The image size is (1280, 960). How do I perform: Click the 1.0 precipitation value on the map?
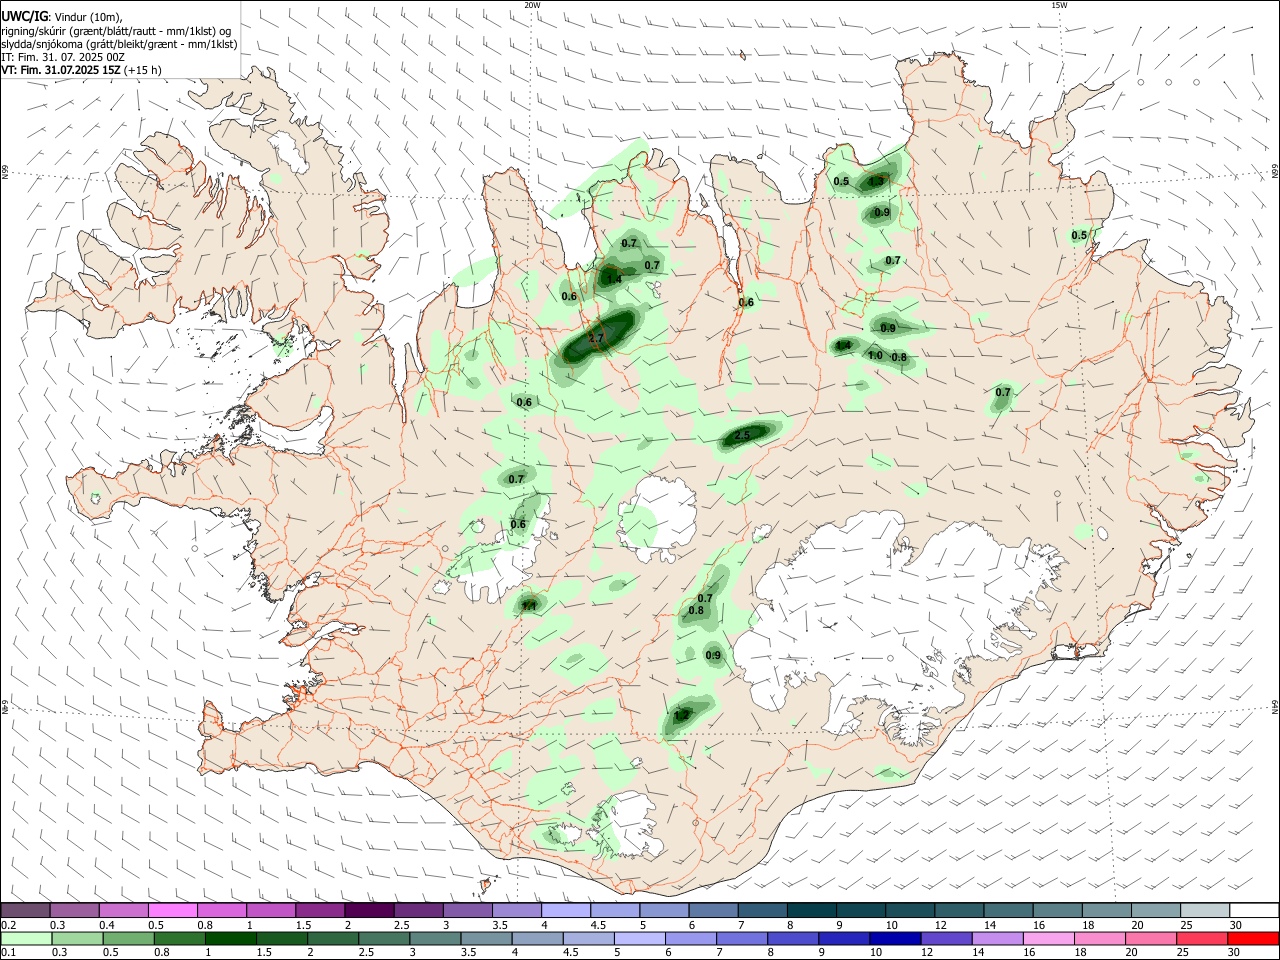(x=875, y=355)
